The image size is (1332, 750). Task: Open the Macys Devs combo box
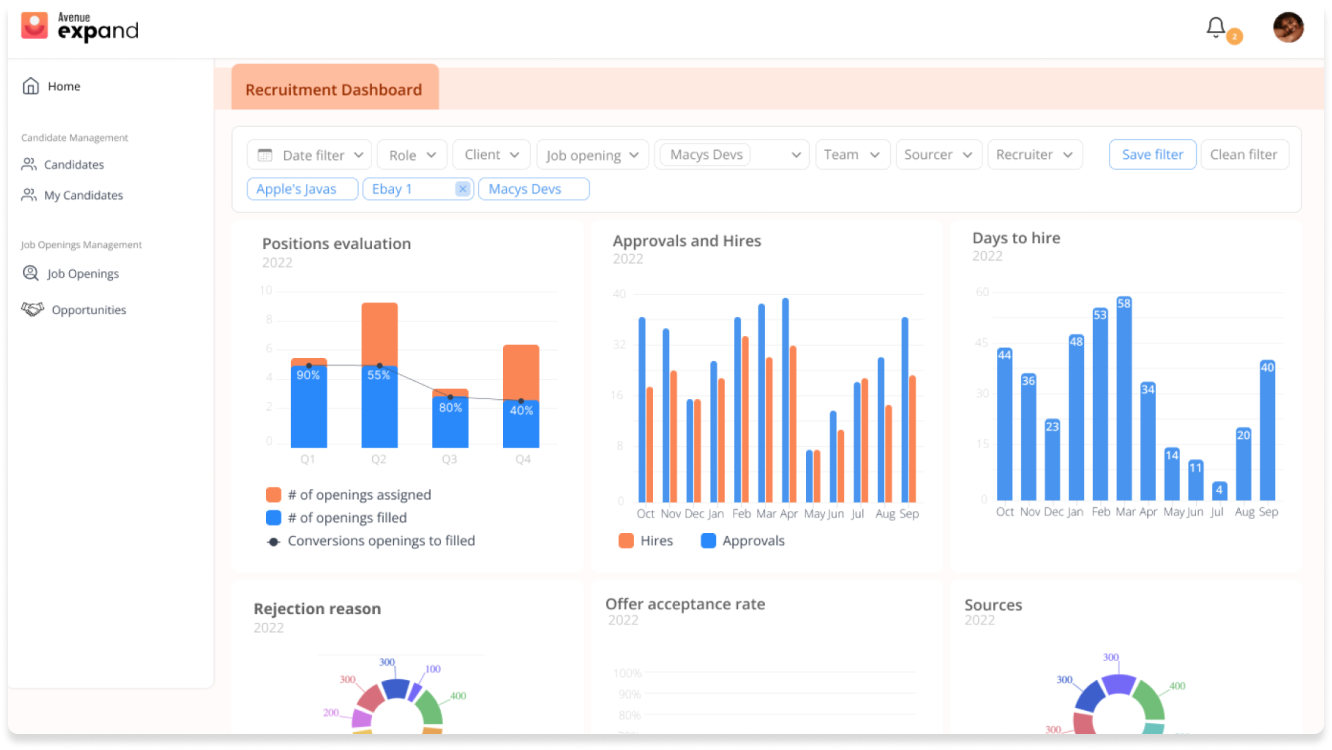click(x=733, y=154)
